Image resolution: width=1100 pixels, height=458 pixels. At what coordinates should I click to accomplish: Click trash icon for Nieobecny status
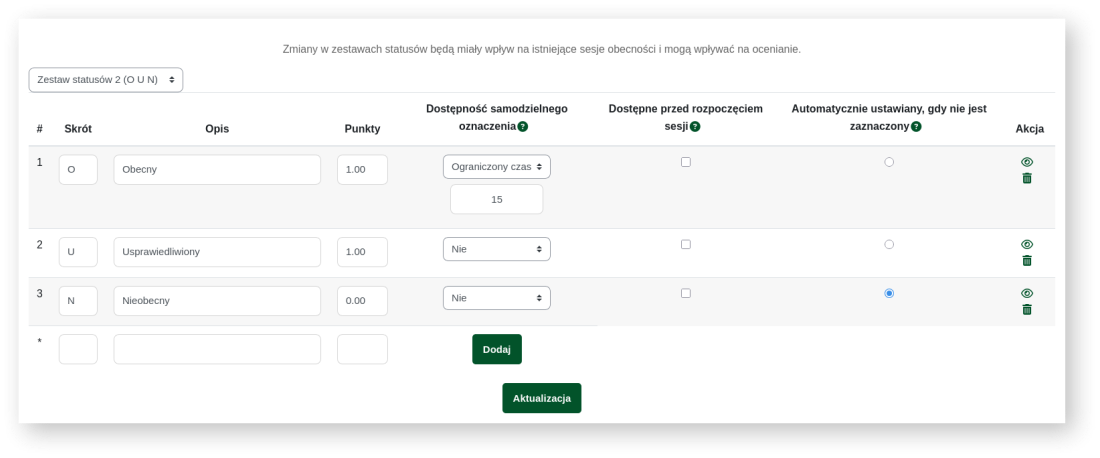1027,310
